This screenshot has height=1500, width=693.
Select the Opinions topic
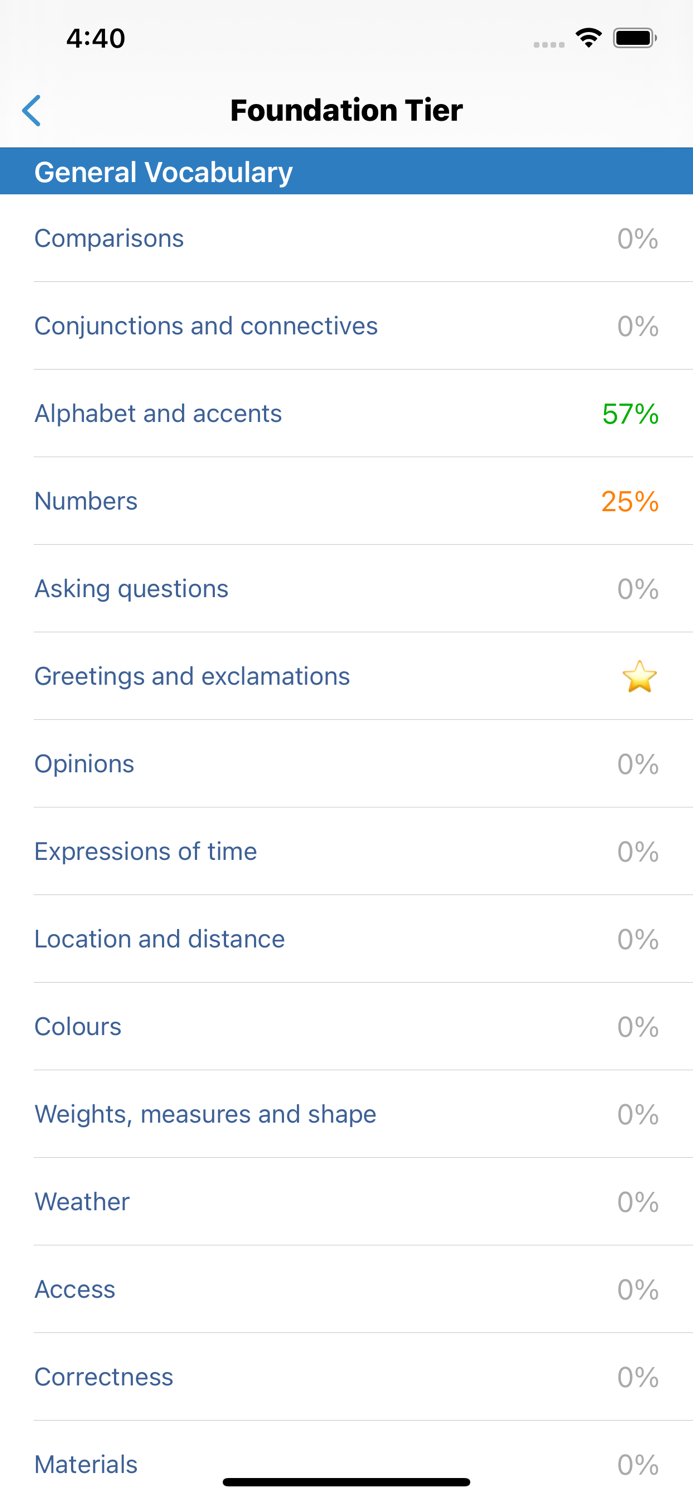tap(84, 764)
